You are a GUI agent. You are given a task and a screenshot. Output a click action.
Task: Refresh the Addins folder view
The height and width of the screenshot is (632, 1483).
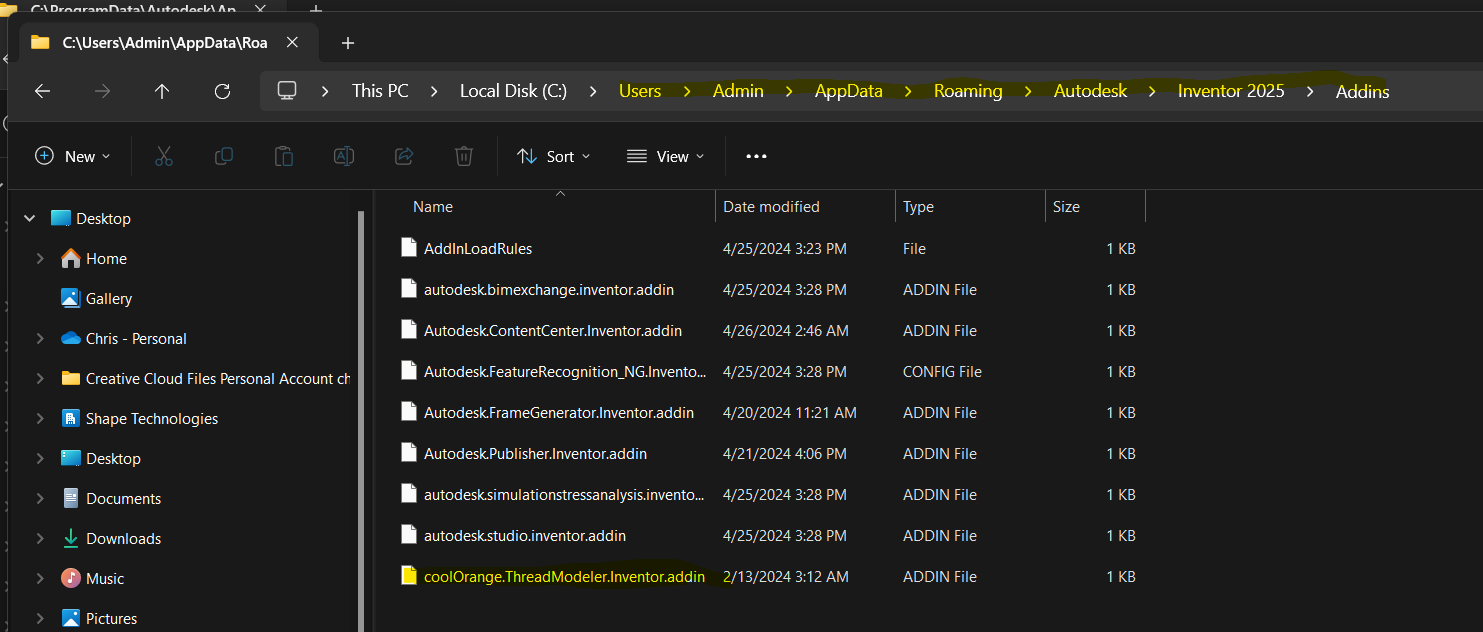click(x=222, y=91)
